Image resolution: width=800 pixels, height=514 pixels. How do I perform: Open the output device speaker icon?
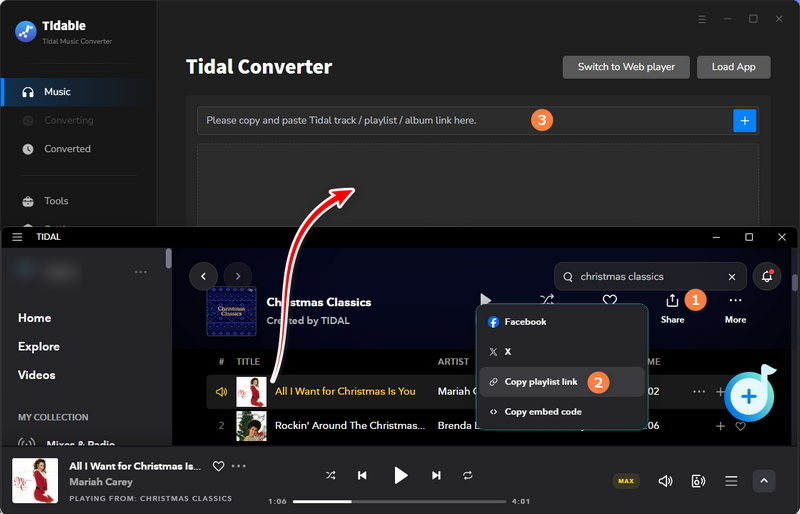698,481
